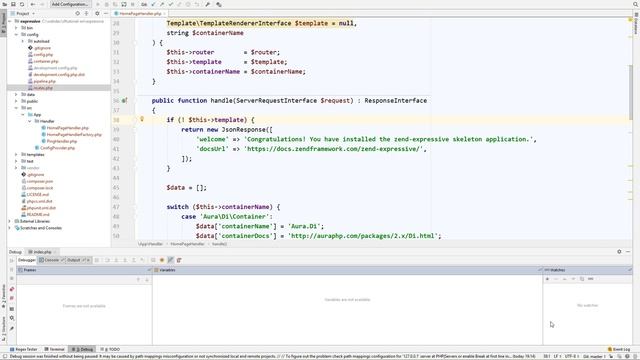The width and height of the screenshot is (640, 360).
Task: Click the HomePageHandler breadcrumb
Action: click(187, 244)
